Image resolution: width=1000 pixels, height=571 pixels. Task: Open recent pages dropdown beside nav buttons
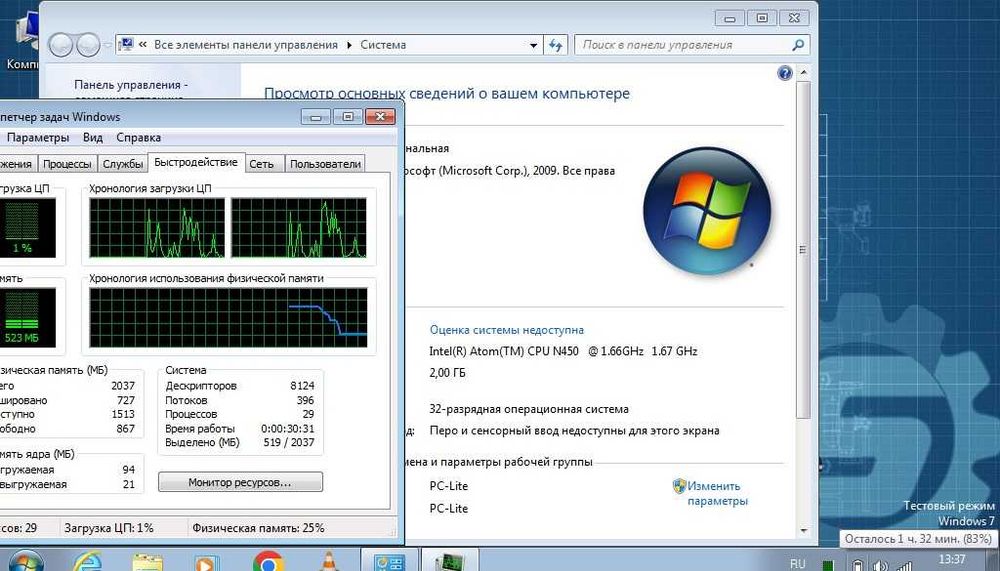[107, 45]
